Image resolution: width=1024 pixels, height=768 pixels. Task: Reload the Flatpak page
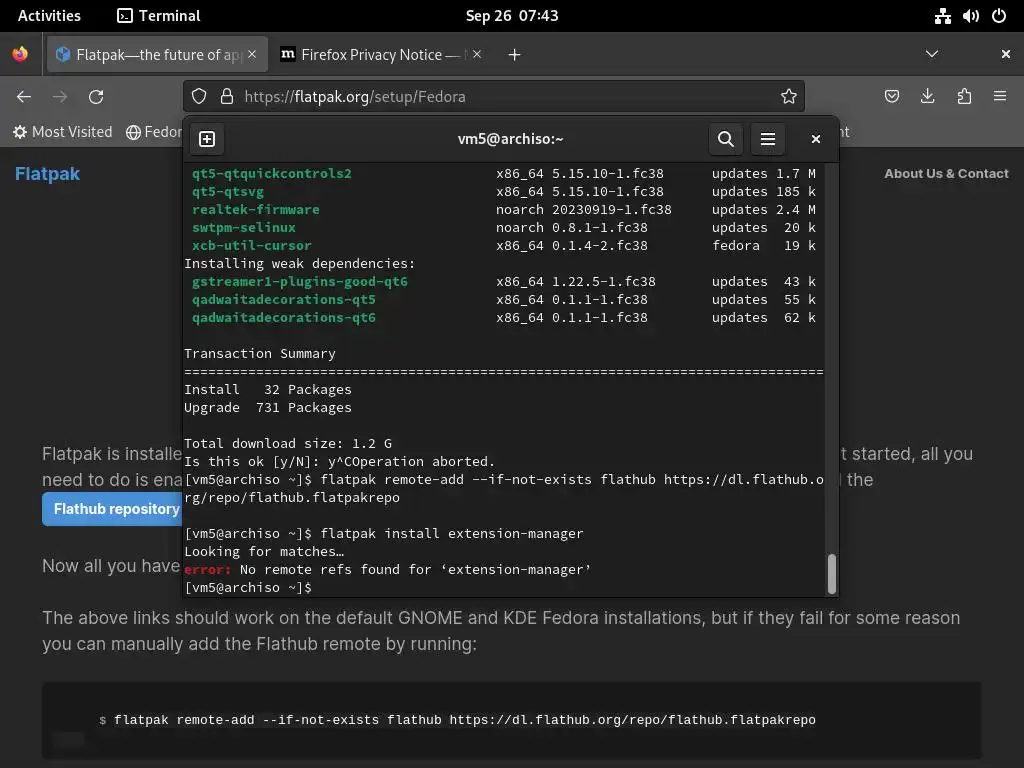click(x=96, y=97)
